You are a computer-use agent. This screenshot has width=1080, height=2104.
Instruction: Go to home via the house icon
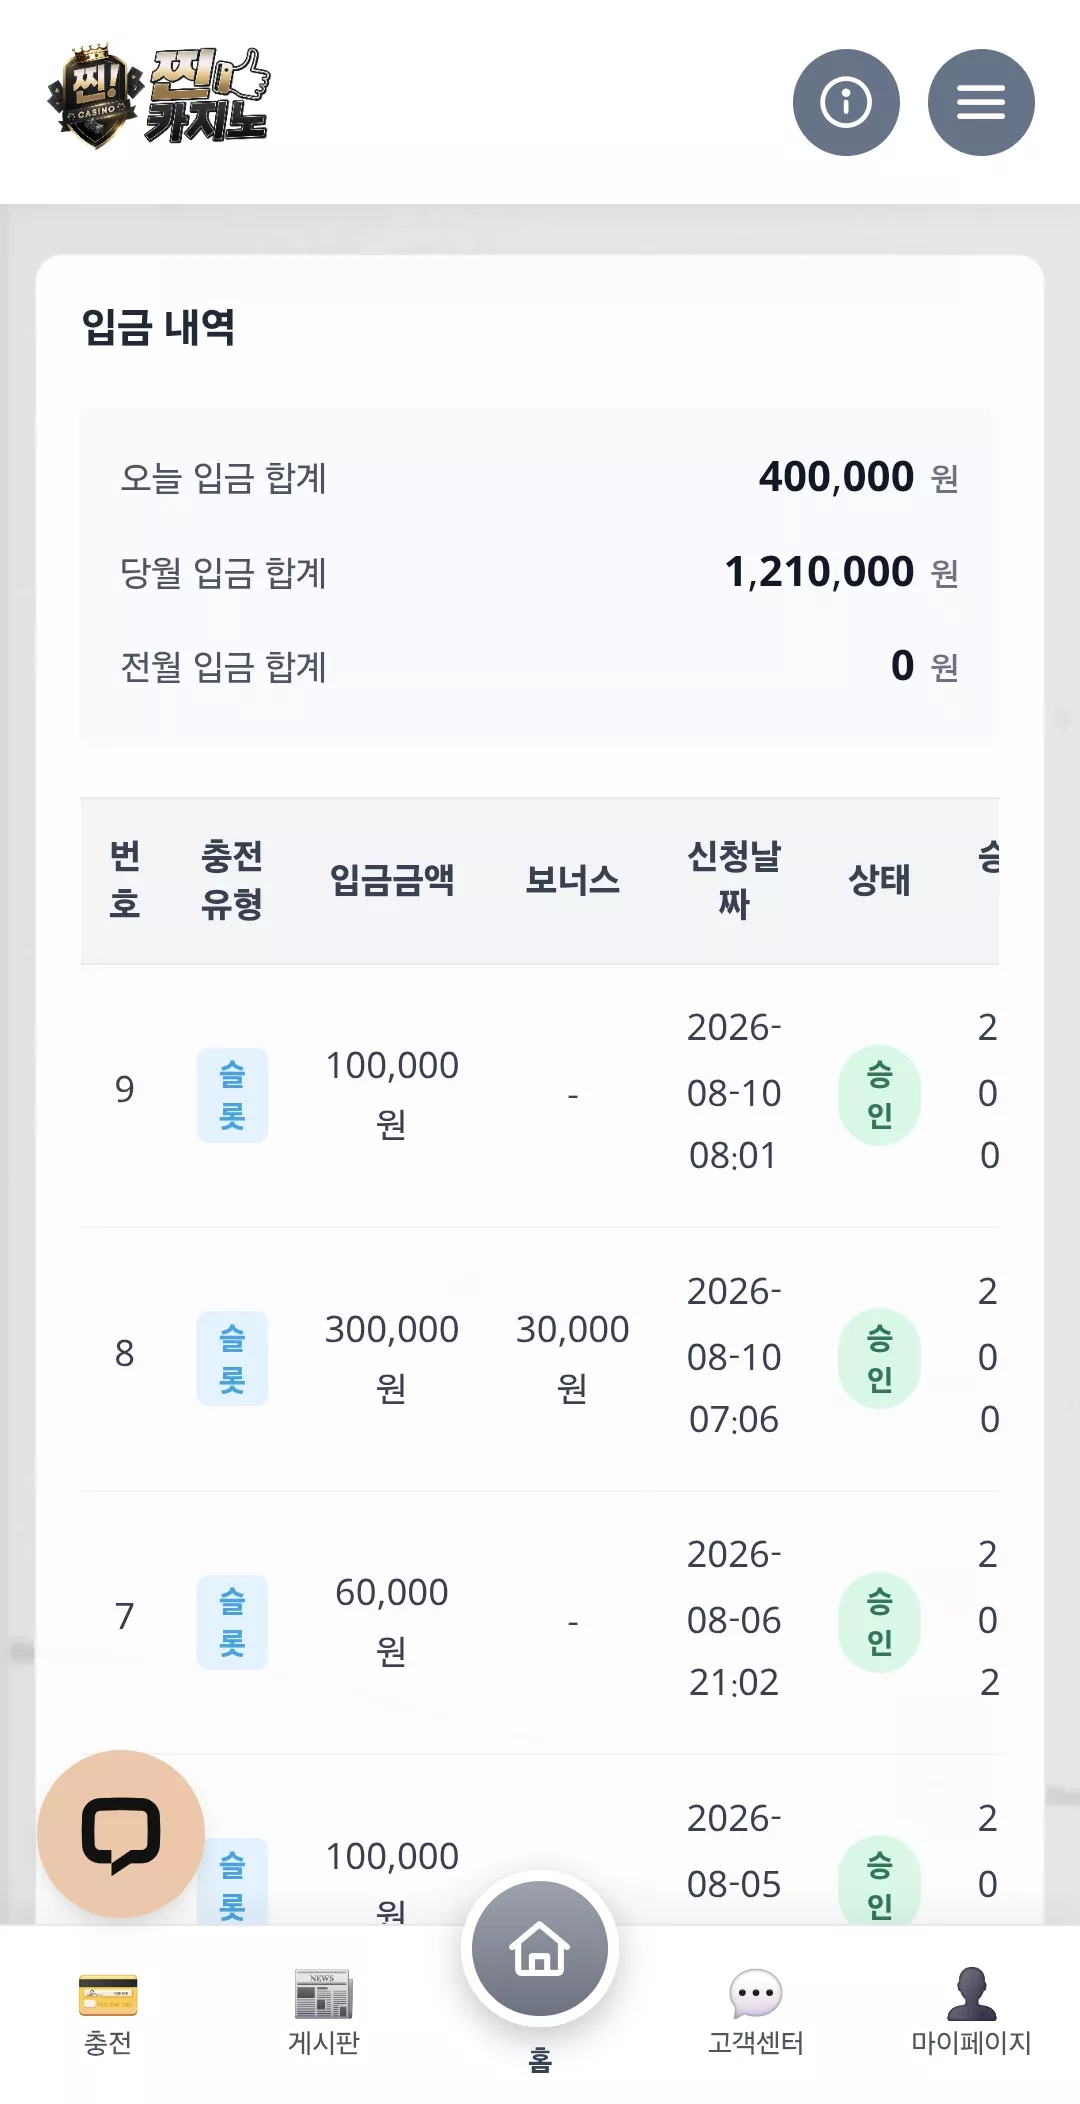(x=540, y=1948)
